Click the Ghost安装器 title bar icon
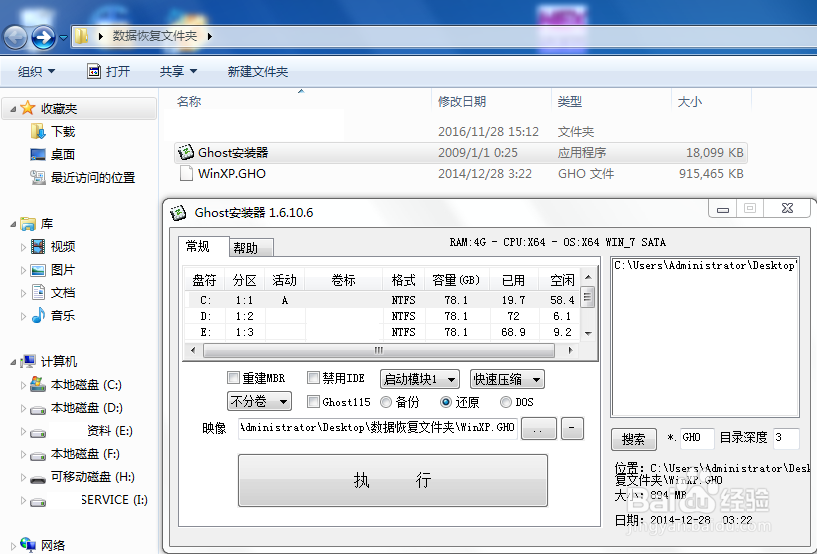817x554 pixels. pyautogui.click(x=178, y=213)
